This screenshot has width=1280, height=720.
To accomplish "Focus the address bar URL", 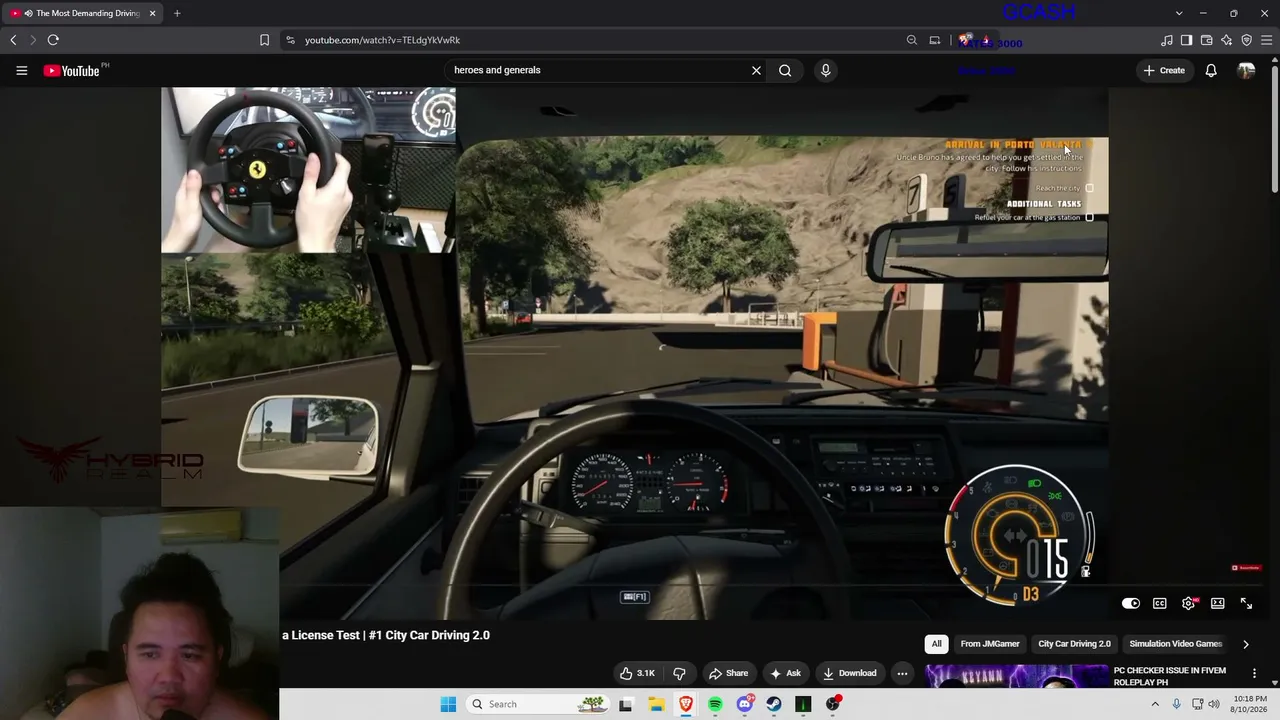I will [382, 40].
